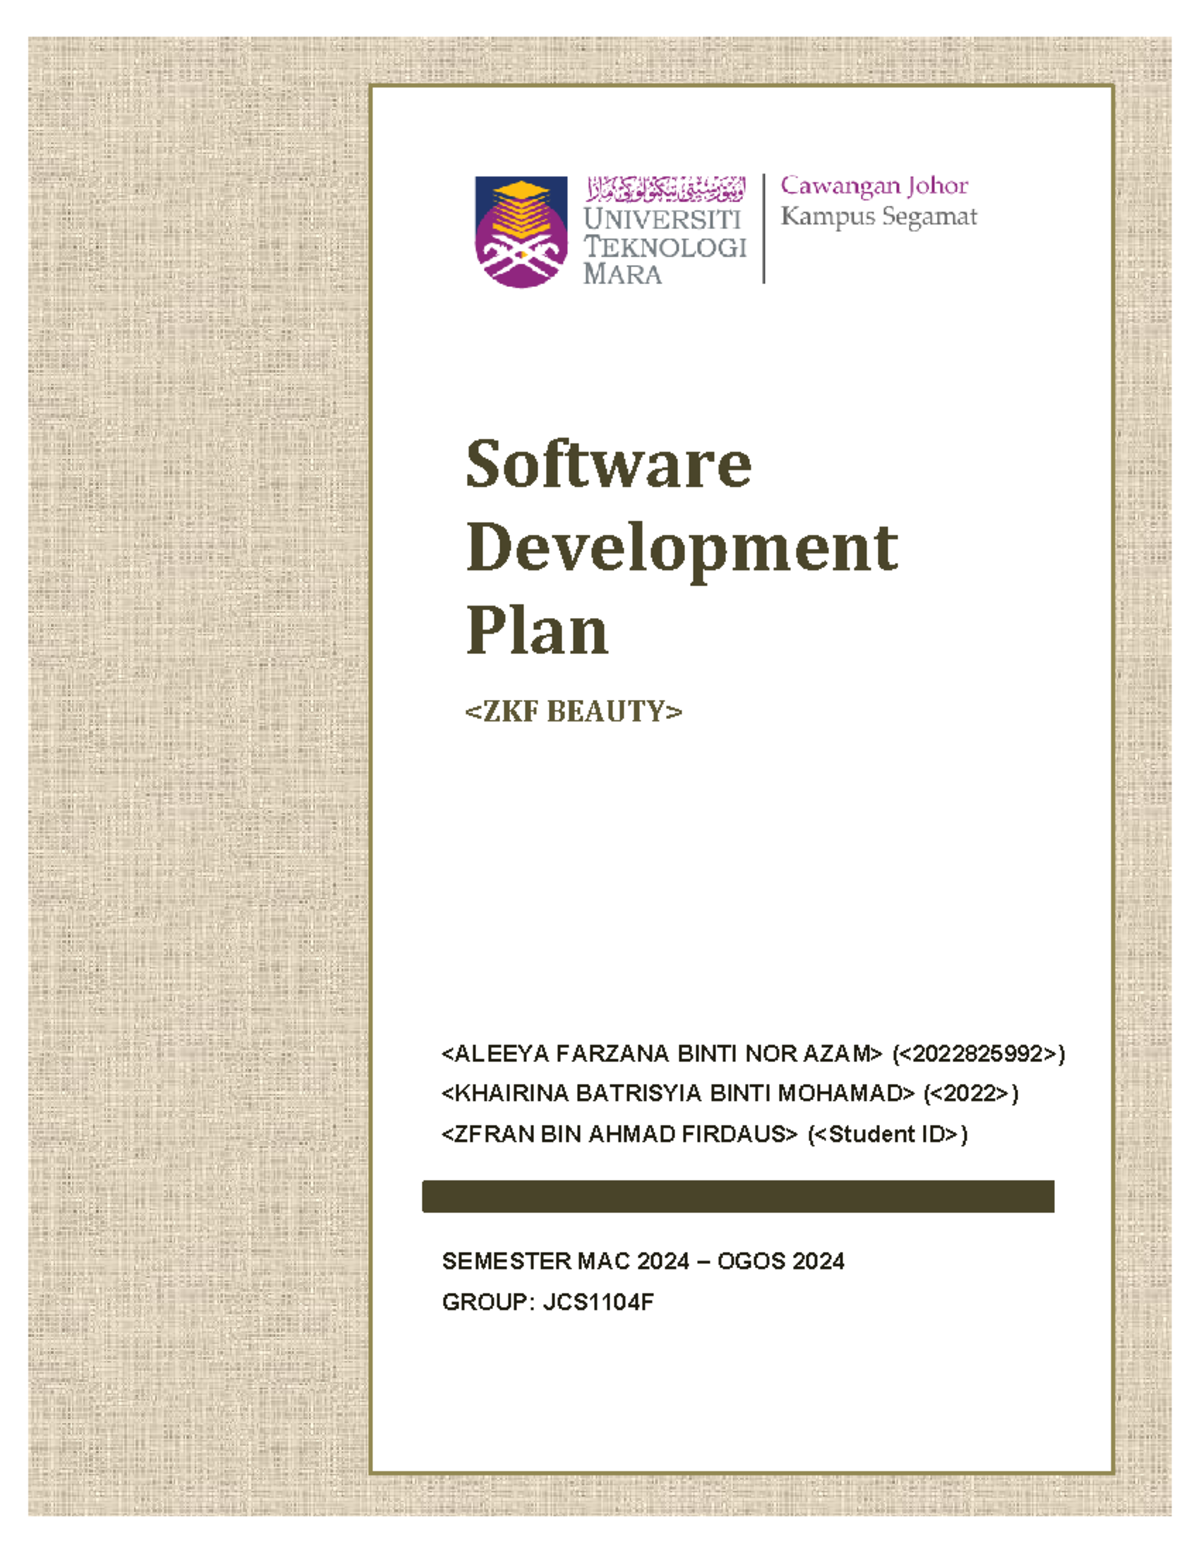Click the Kampus Segamat text mark
This screenshot has width=1200, height=1553.
(x=880, y=214)
